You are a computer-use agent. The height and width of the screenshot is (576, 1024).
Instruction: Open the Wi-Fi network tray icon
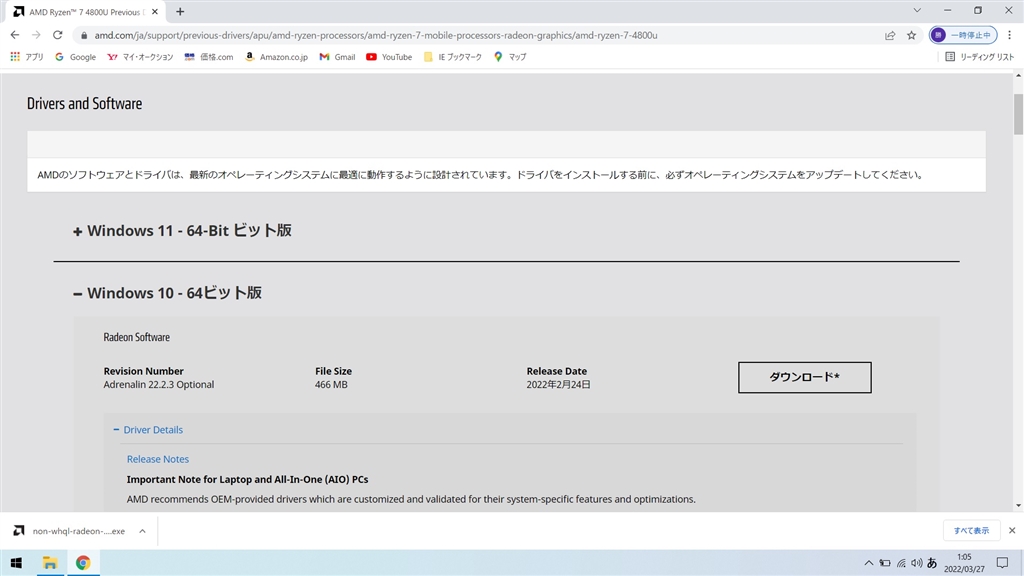point(901,563)
